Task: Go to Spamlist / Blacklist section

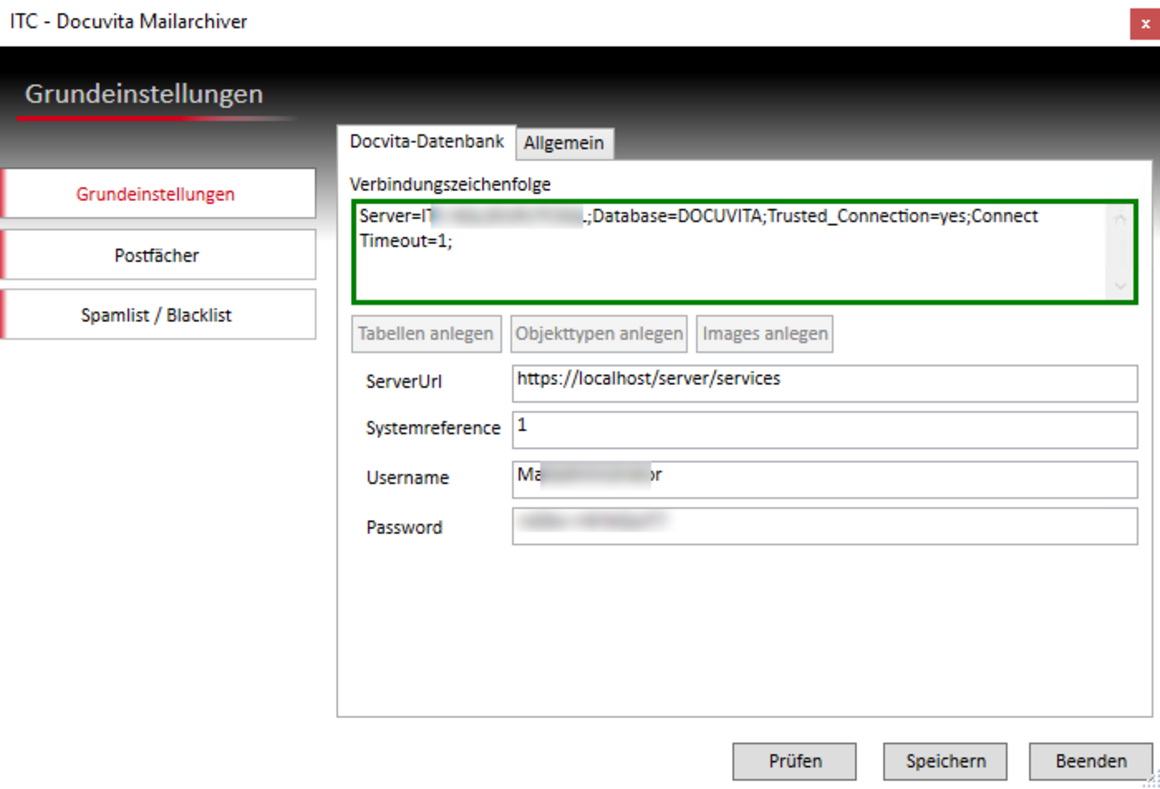Action: (157, 315)
